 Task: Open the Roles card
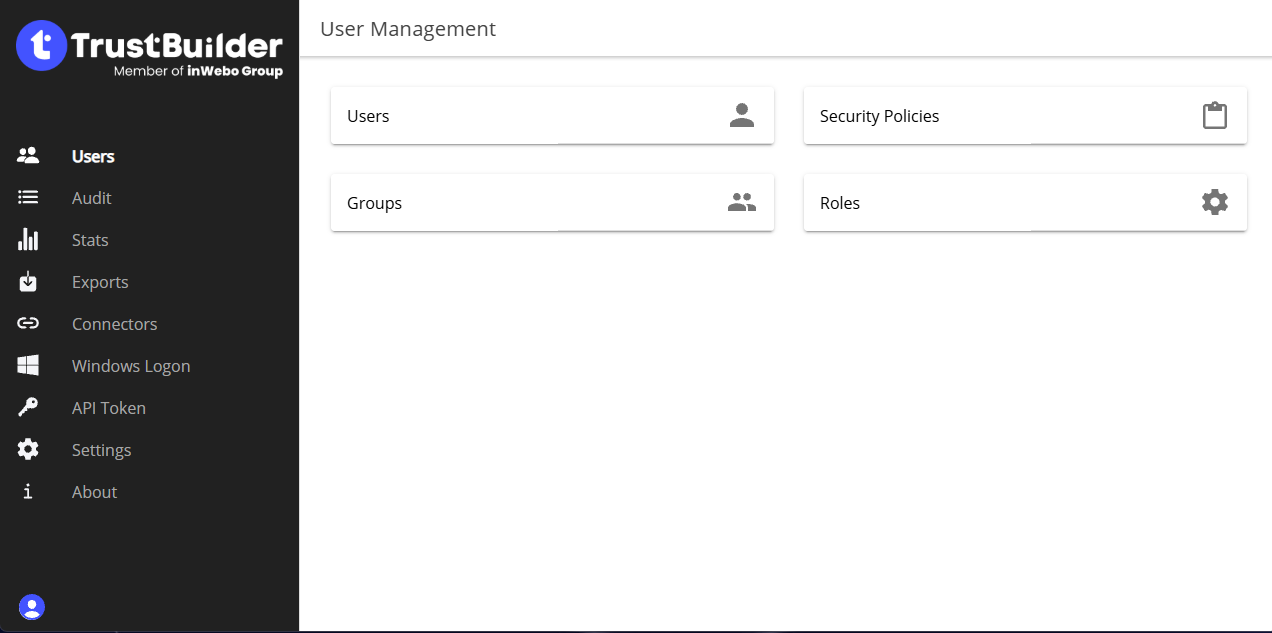coord(1025,203)
